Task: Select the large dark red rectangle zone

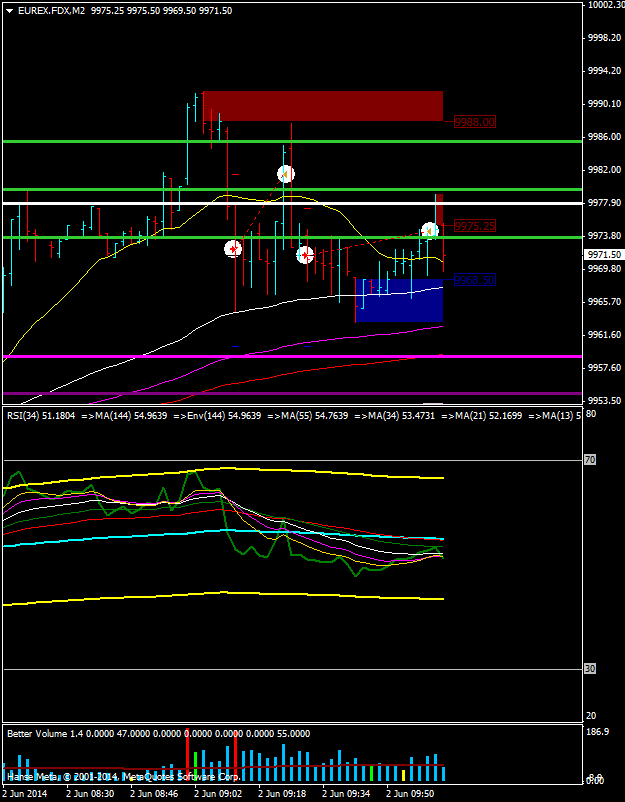Action: 322,106
